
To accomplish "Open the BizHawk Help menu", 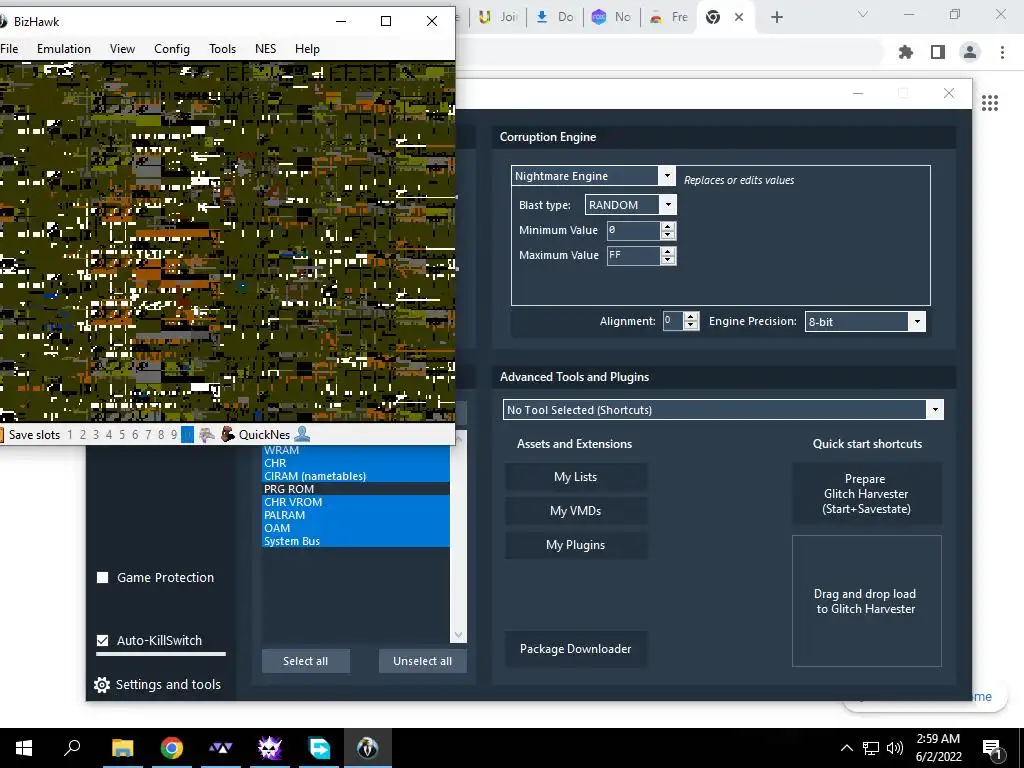I will point(307,49).
